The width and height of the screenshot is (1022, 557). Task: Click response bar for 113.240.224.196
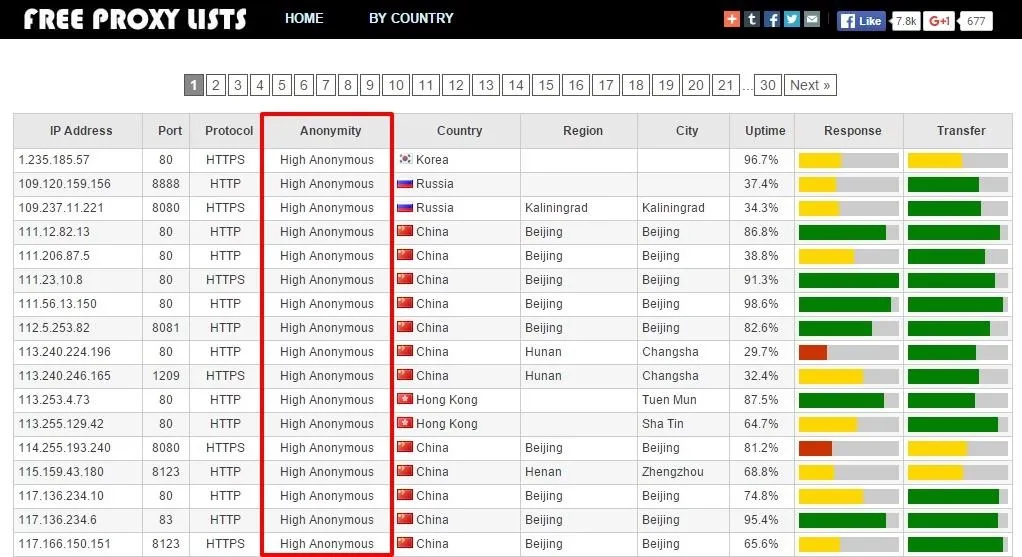pyautogui.click(x=849, y=352)
